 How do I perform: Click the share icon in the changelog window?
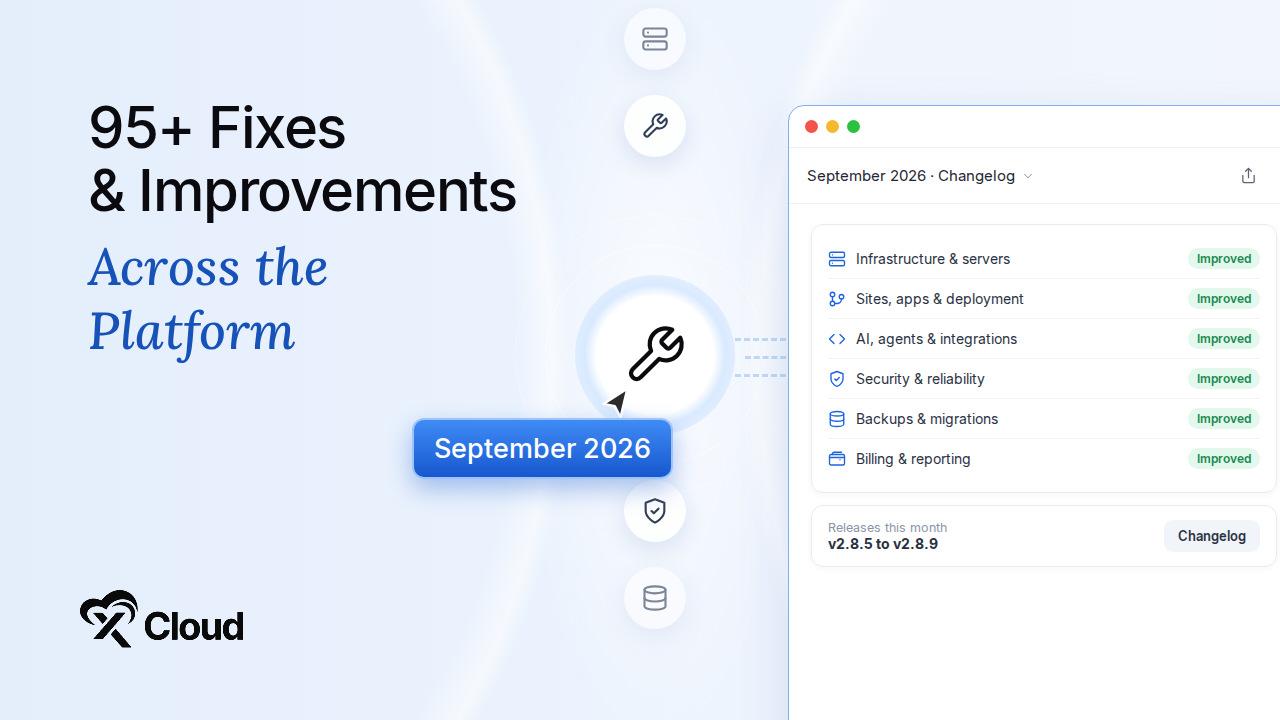coord(1248,176)
